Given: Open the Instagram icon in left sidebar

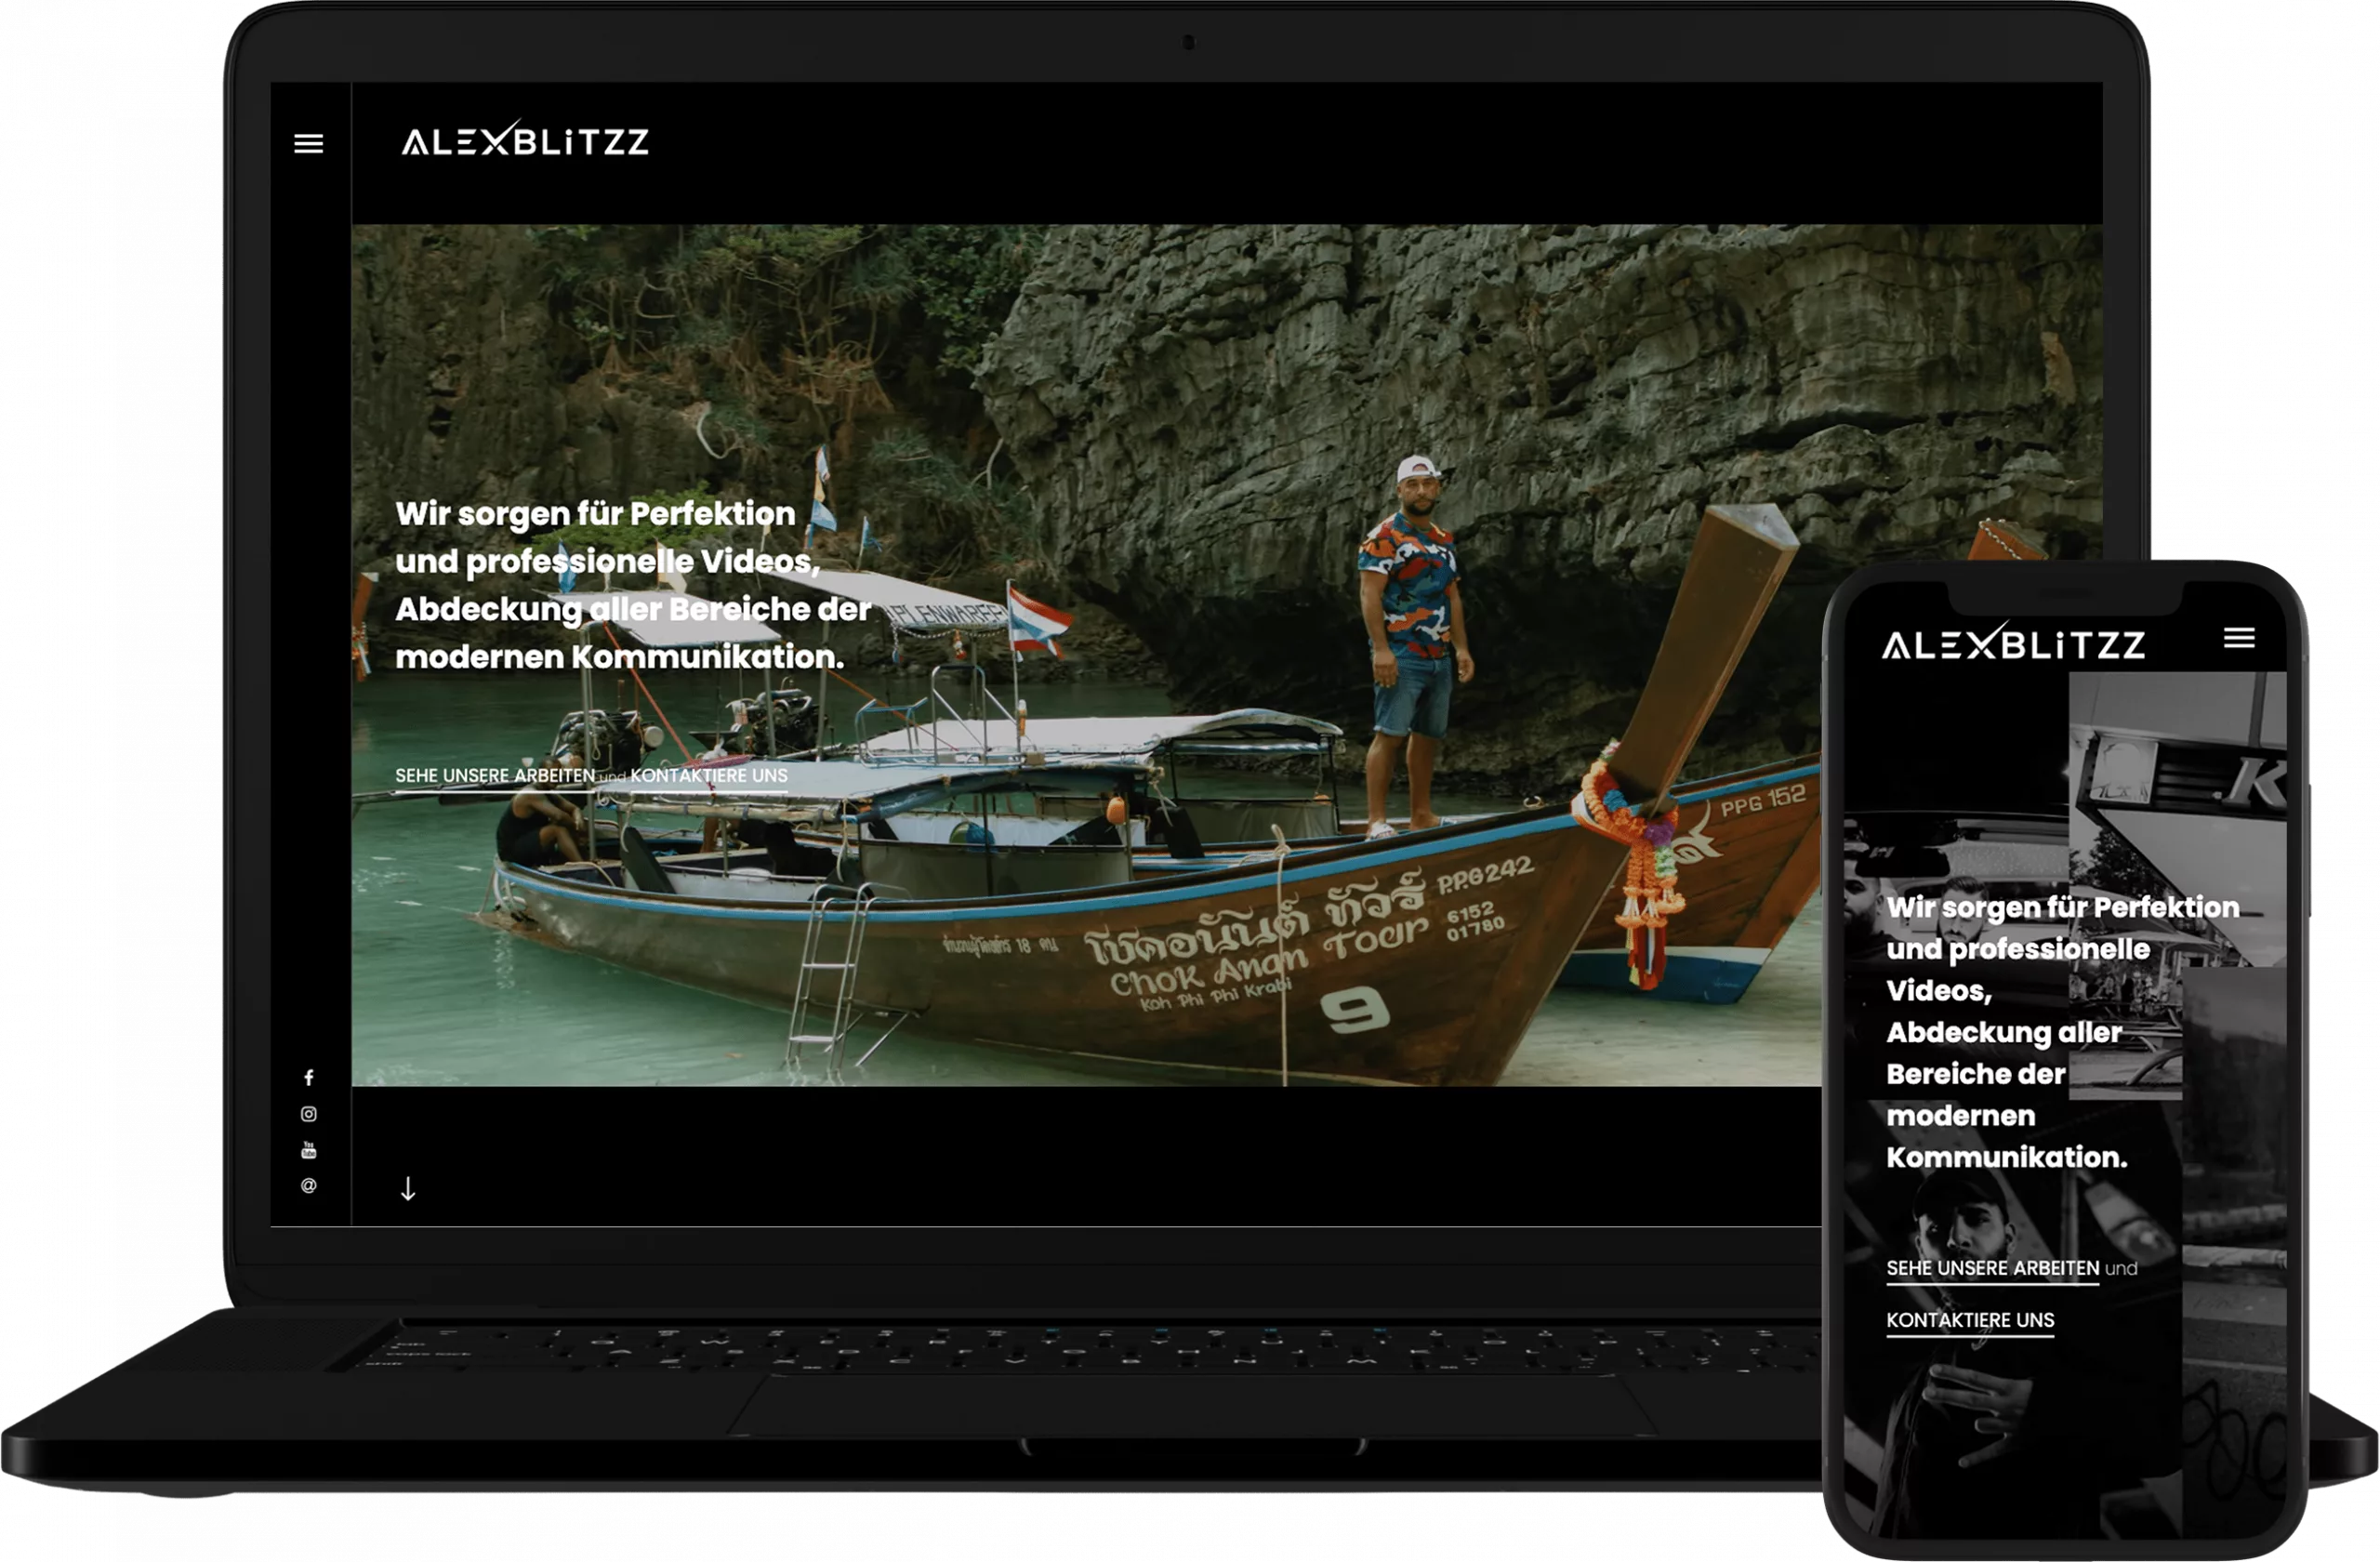Looking at the screenshot, I should pos(309,1114).
